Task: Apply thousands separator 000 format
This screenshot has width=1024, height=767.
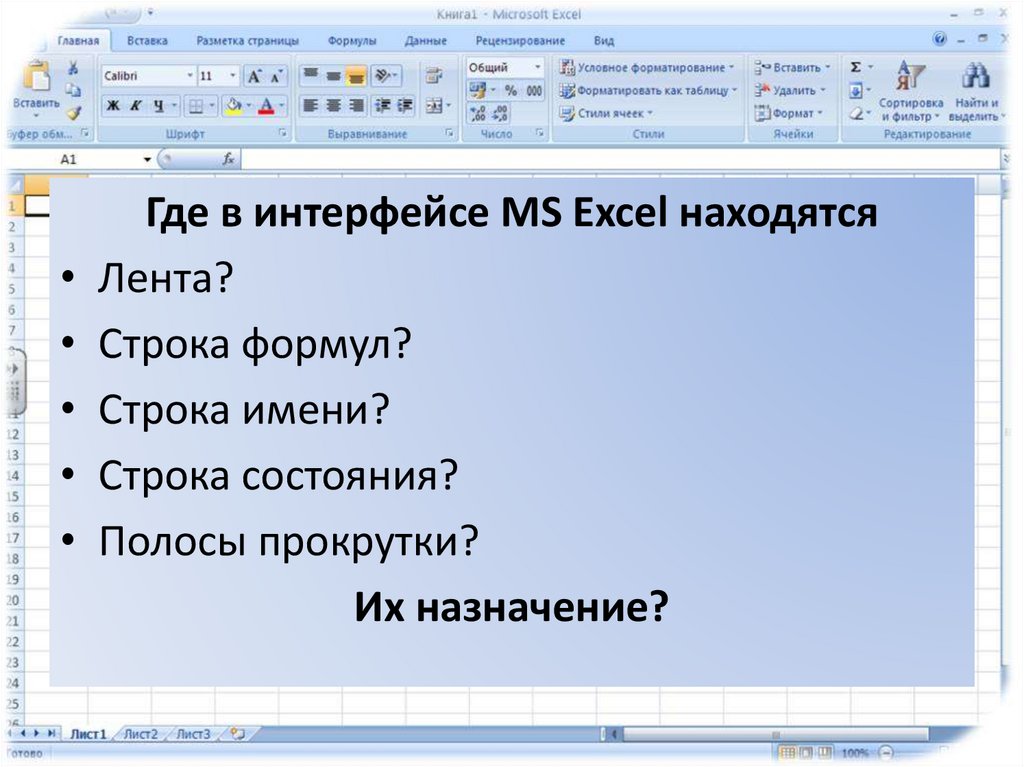Action: [x=534, y=91]
